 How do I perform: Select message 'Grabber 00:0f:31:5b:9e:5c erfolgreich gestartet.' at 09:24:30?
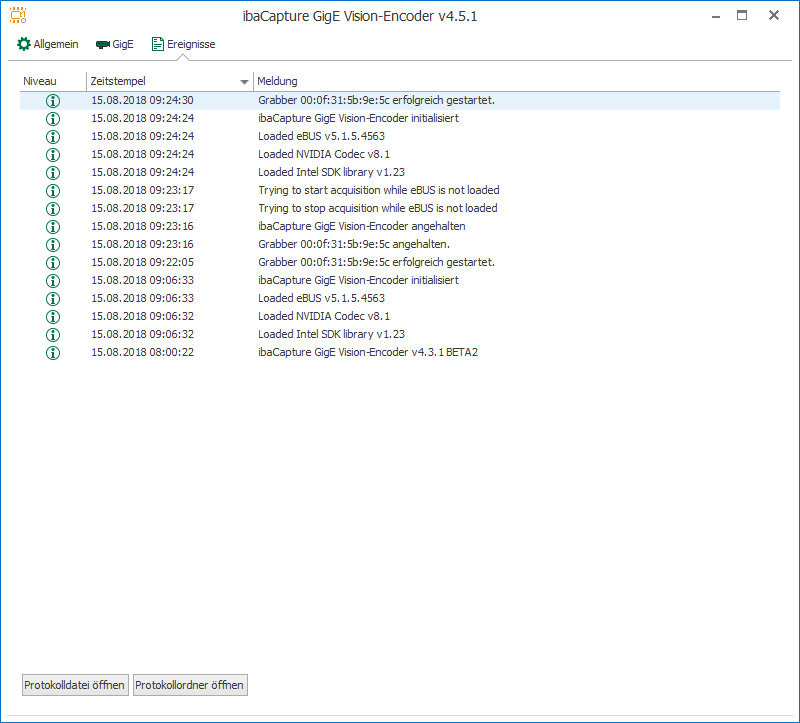[377, 100]
